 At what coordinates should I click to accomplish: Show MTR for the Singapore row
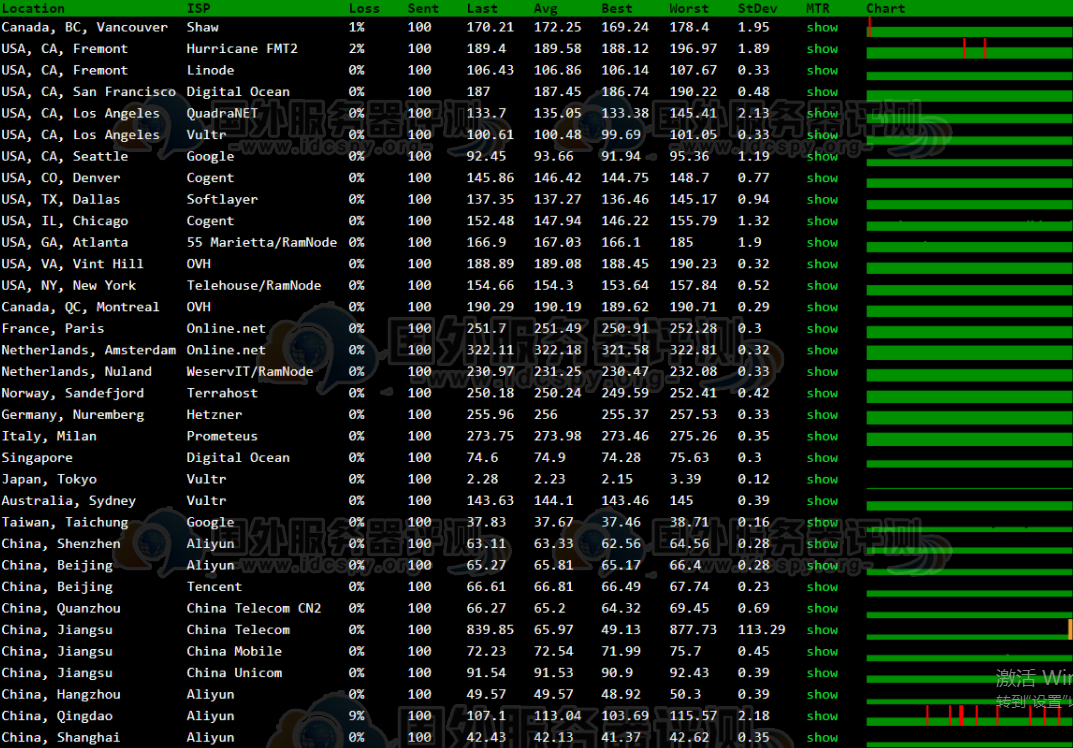(x=822, y=458)
